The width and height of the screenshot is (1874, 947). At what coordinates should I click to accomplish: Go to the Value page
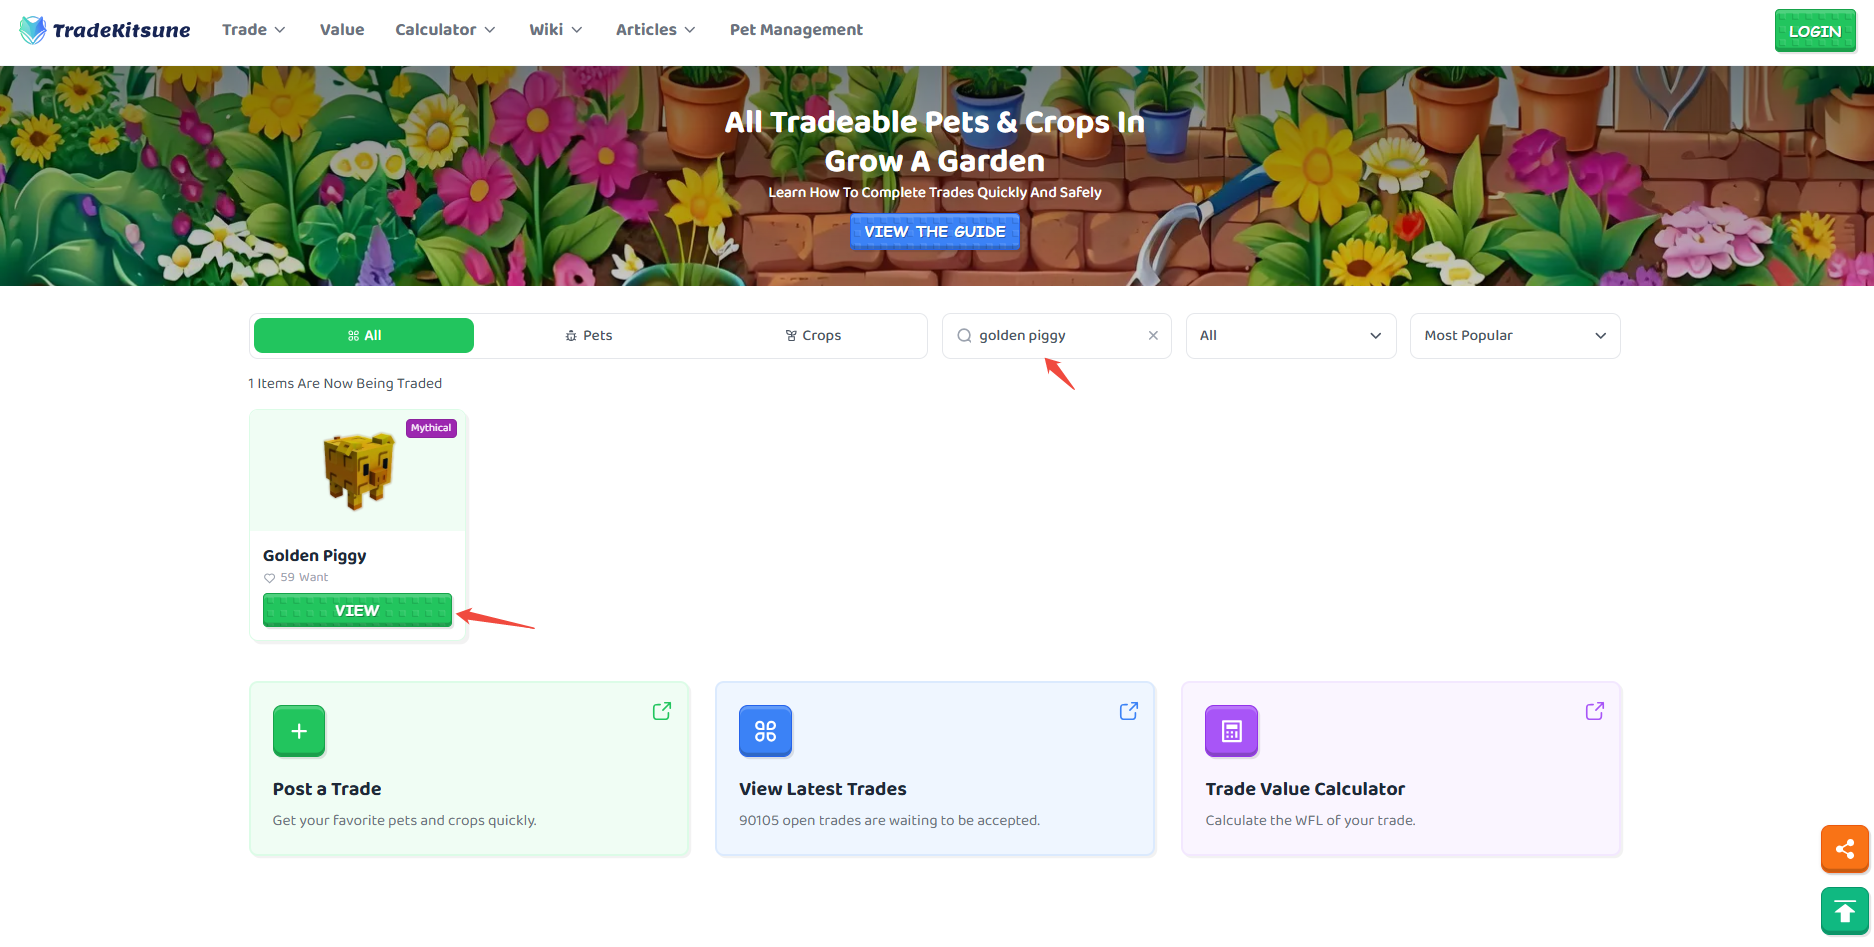click(342, 30)
